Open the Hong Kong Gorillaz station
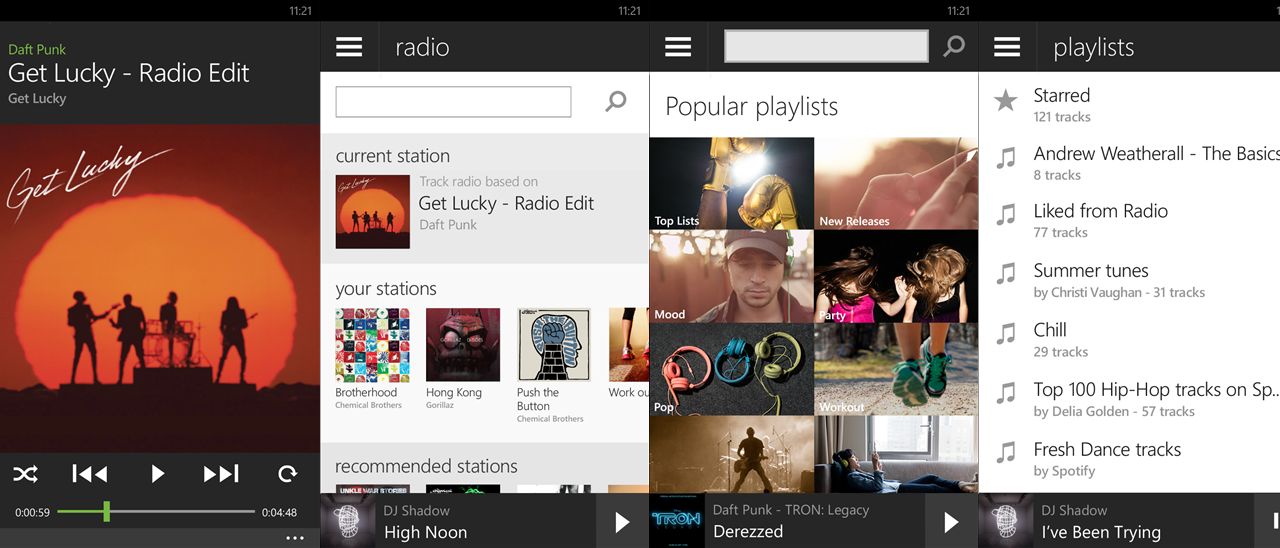The height and width of the screenshot is (548, 1280). (463, 358)
